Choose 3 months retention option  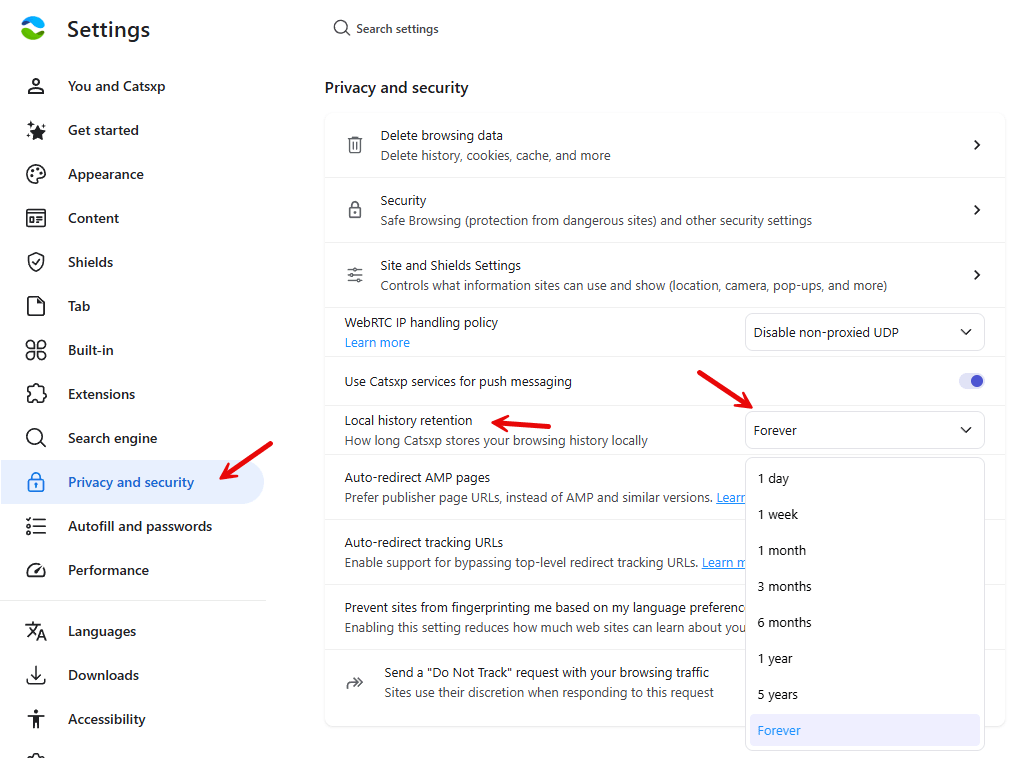click(x=864, y=586)
